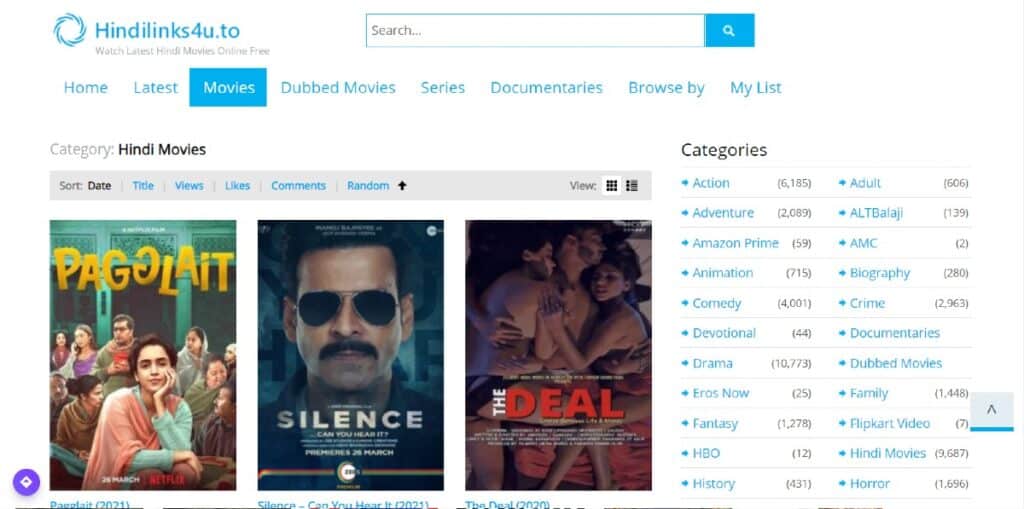
Task: Open the Animation category
Action: (722, 273)
